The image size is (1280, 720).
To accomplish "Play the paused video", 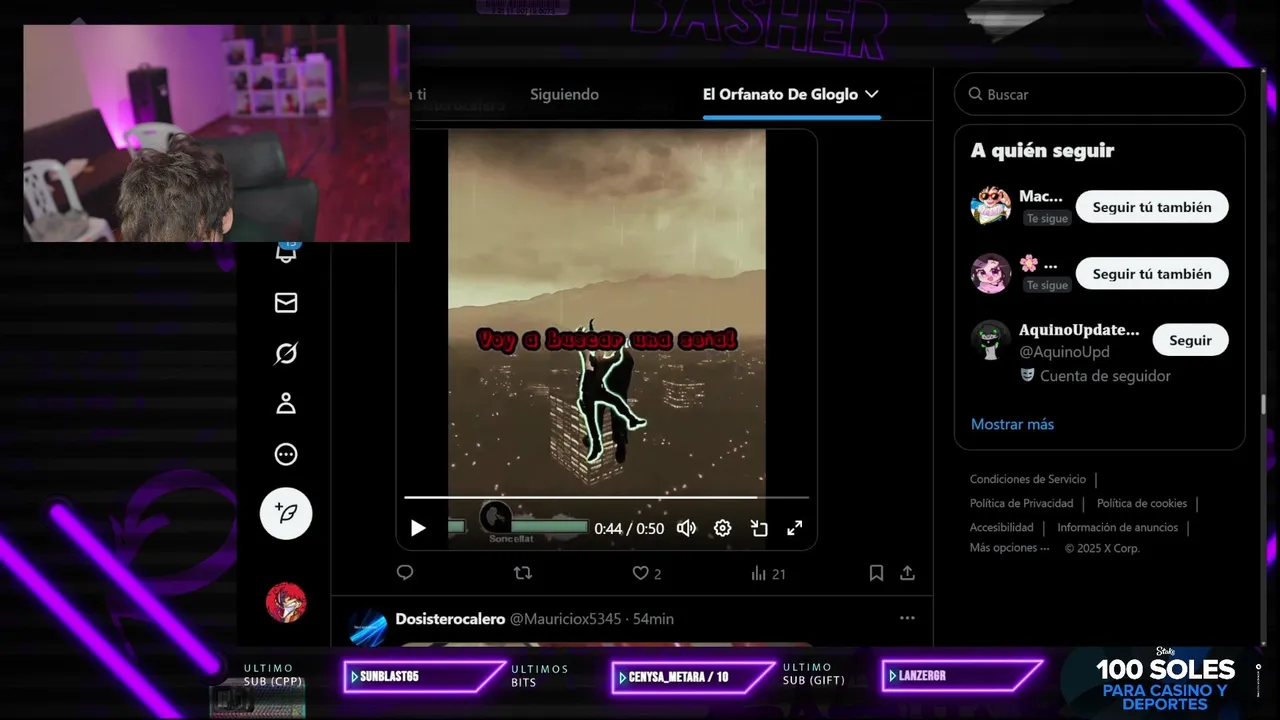I will point(418,528).
